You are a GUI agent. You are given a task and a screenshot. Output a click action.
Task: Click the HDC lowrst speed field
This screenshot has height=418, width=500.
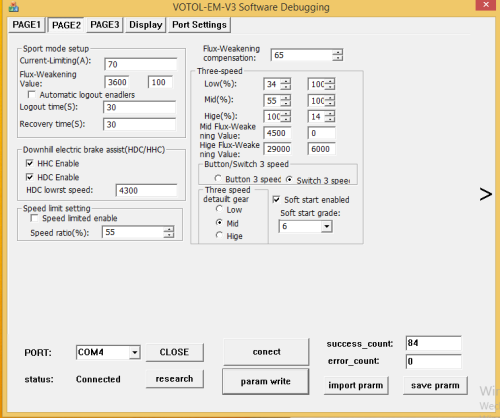coord(146,190)
